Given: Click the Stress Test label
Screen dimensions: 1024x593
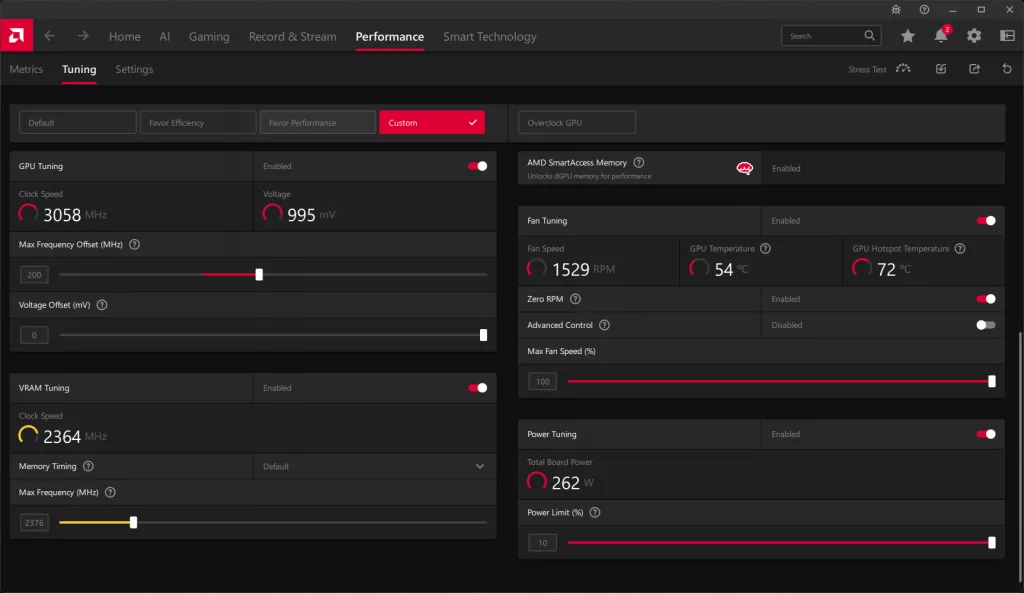Looking at the screenshot, I should (x=867, y=69).
